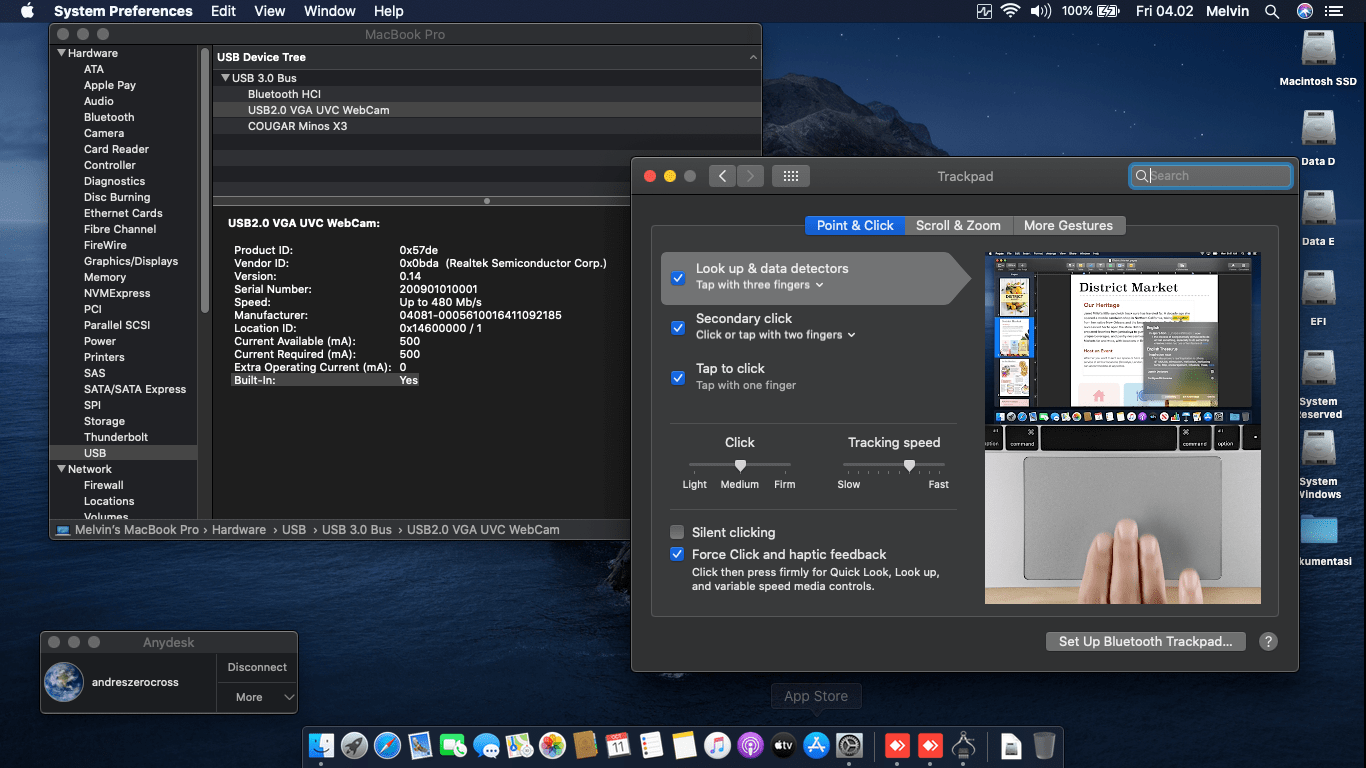The width and height of the screenshot is (1366, 768).
Task: Disable Tap to click checkbox
Action: [678, 377]
